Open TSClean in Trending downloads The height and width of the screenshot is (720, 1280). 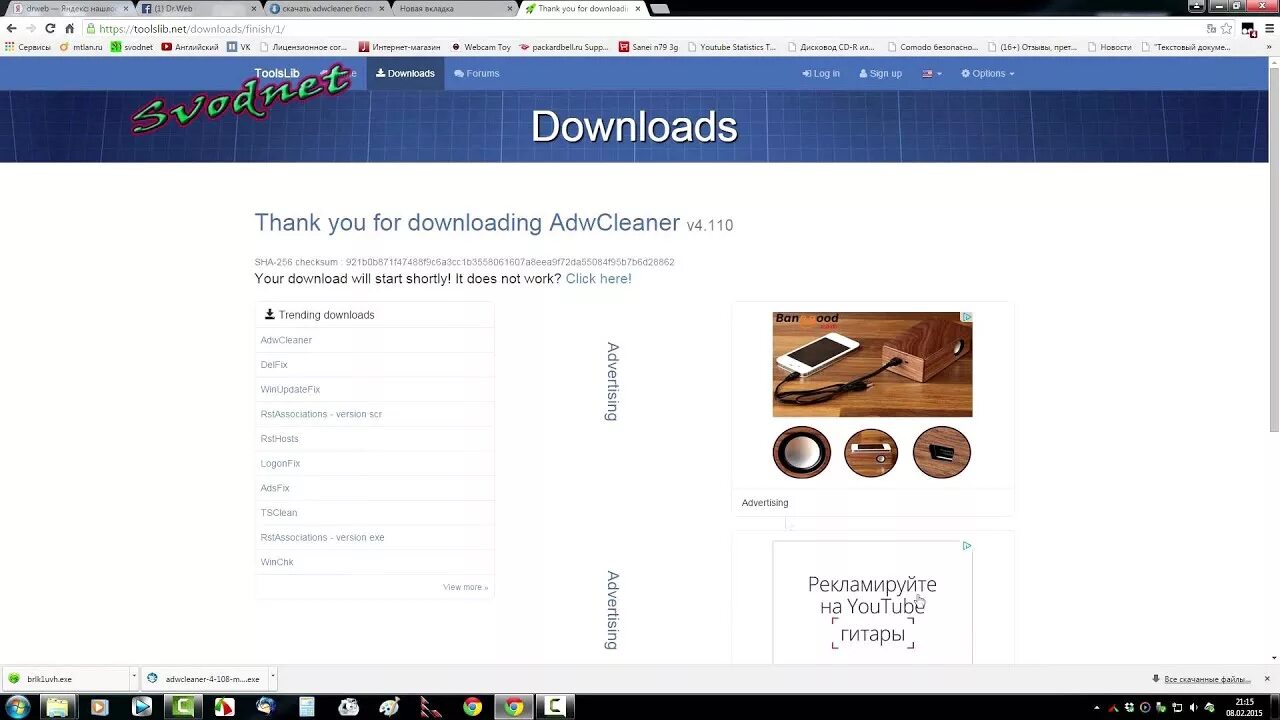click(375, 513)
